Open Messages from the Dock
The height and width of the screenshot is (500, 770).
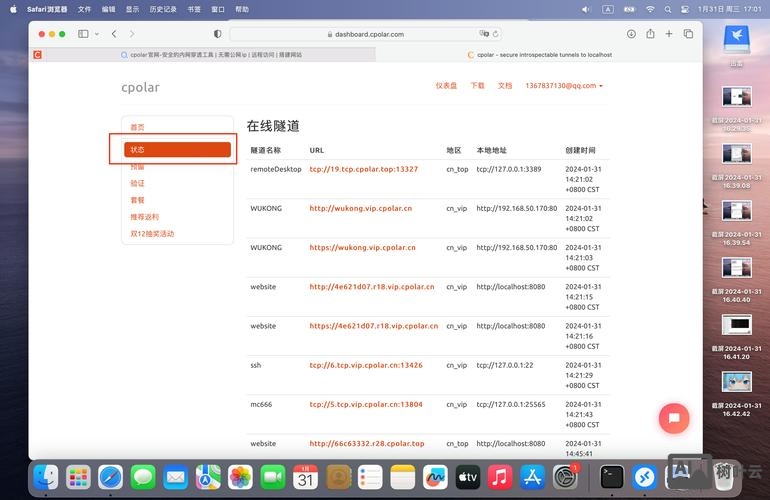(143, 477)
